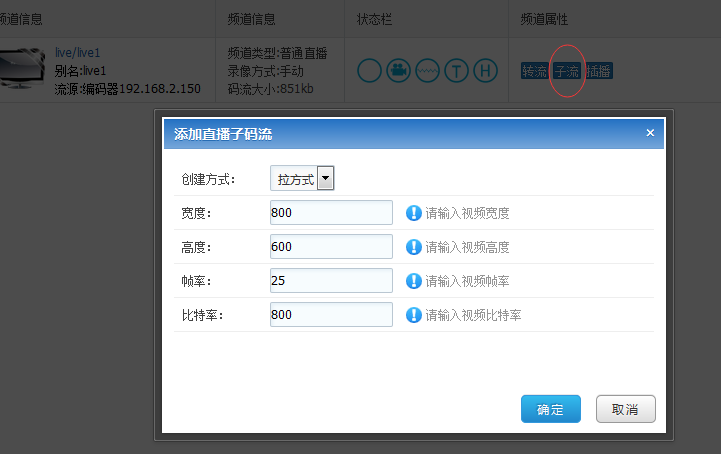
Task: Click the camera recording status icon
Action: tap(398, 71)
